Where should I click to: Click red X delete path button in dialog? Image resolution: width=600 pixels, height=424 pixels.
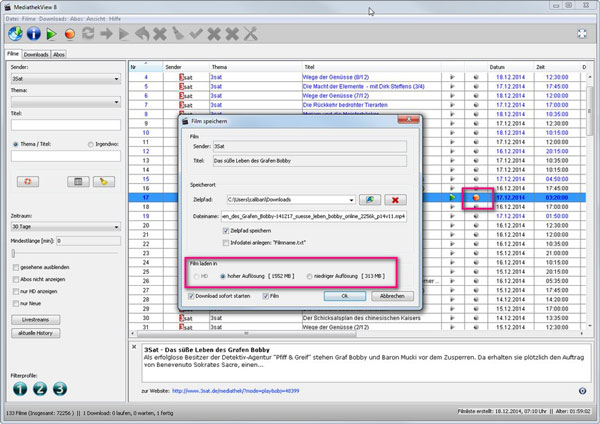[395, 200]
